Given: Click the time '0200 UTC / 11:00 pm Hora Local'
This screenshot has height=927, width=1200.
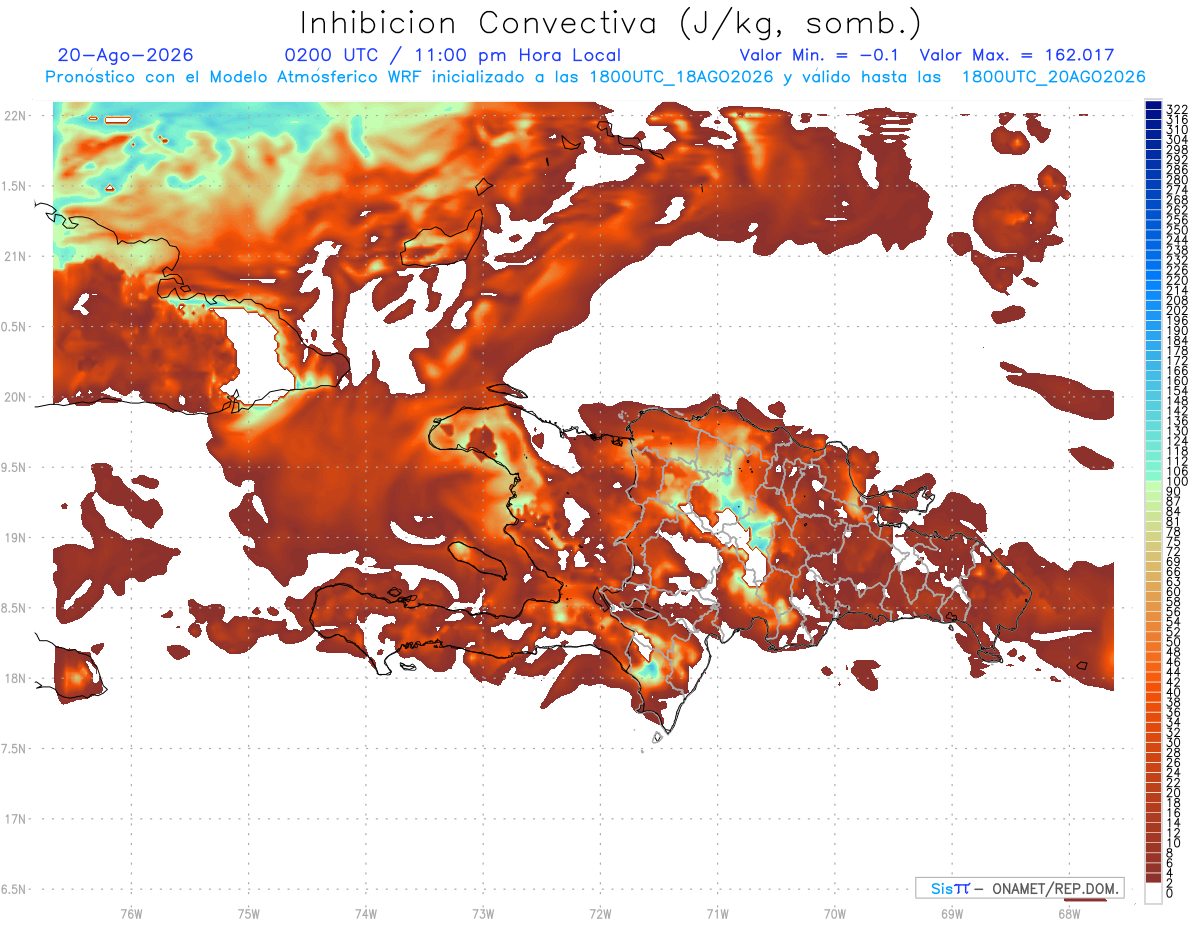Looking at the screenshot, I should point(452,56).
